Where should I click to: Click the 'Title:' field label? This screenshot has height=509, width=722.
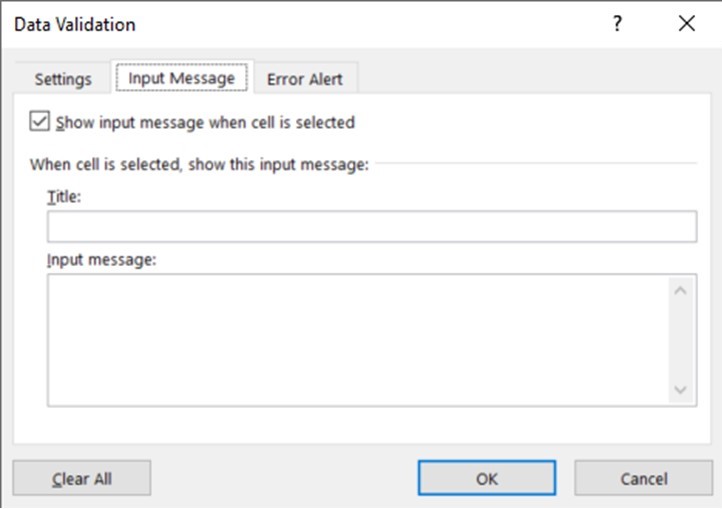[x=63, y=197]
